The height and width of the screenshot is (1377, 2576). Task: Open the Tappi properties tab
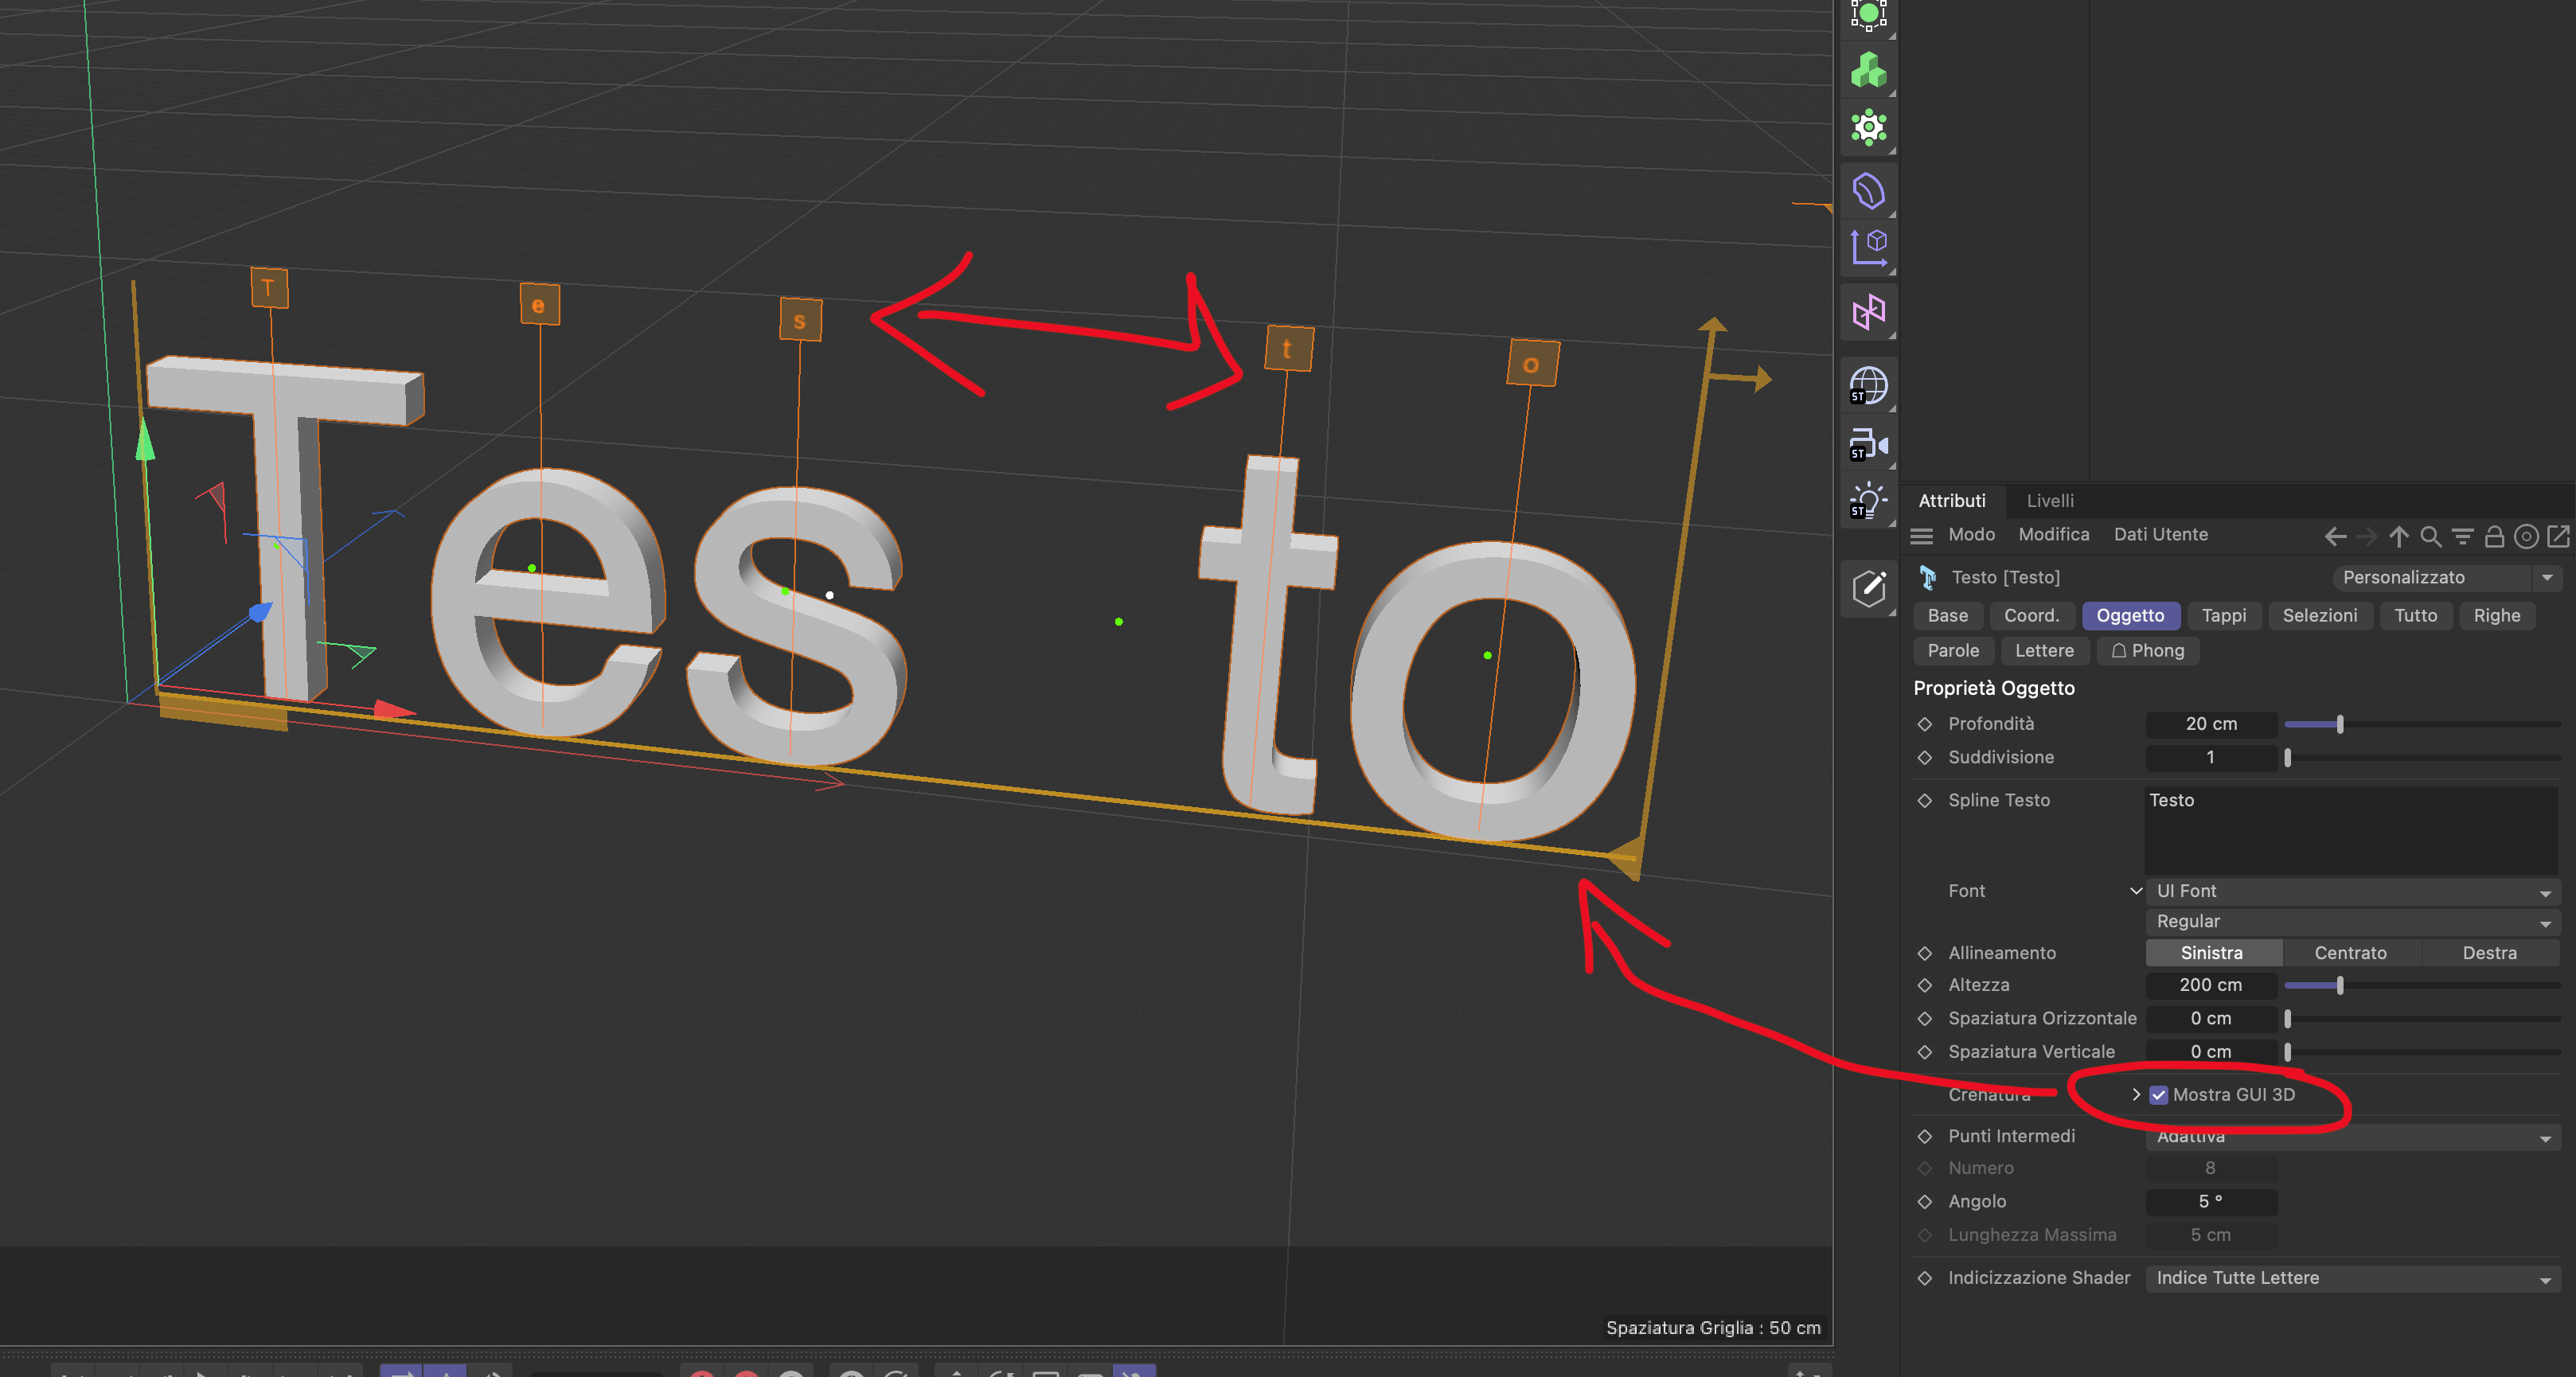click(2223, 616)
